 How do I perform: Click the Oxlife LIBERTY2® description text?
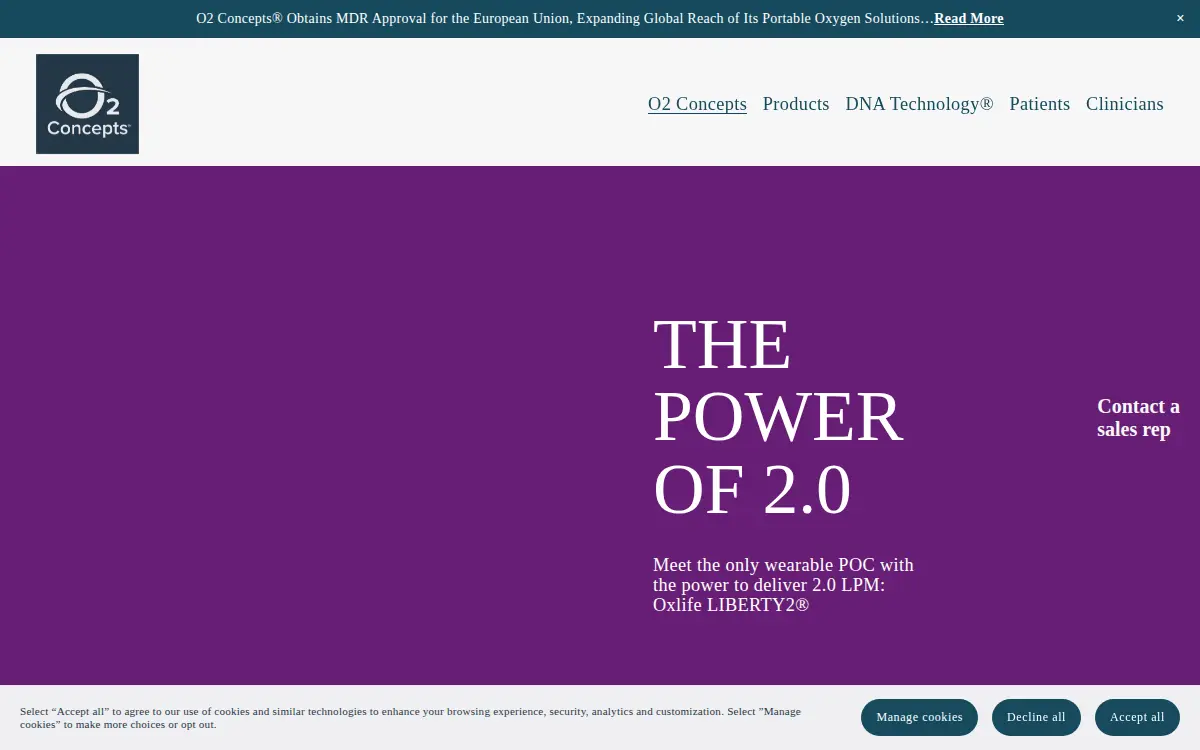click(x=783, y=585)
